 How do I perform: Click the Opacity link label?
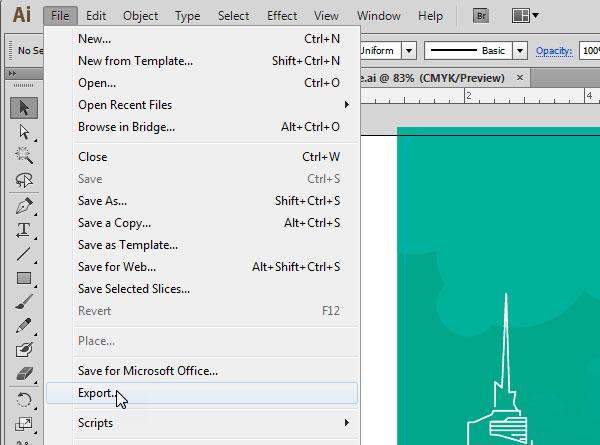click(554, 51)
